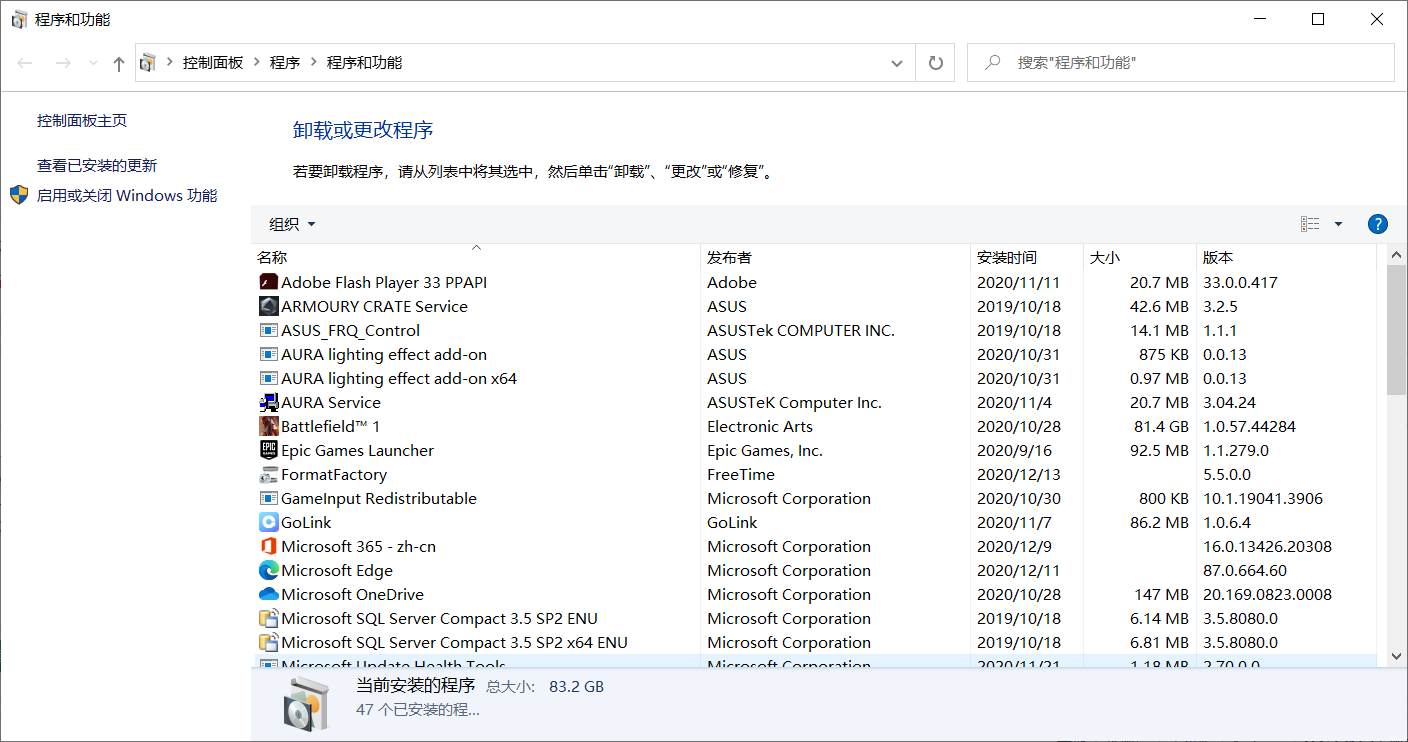Select the AURA lighting effect add-on entry icon
Screen dimensions: 1408x742
(268, 354)
